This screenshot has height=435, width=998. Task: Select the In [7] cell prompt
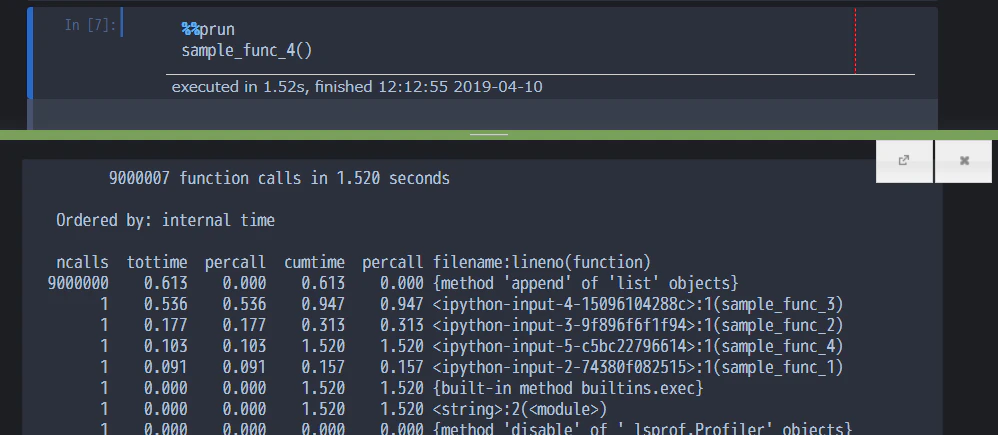click(x=90, y=25)
